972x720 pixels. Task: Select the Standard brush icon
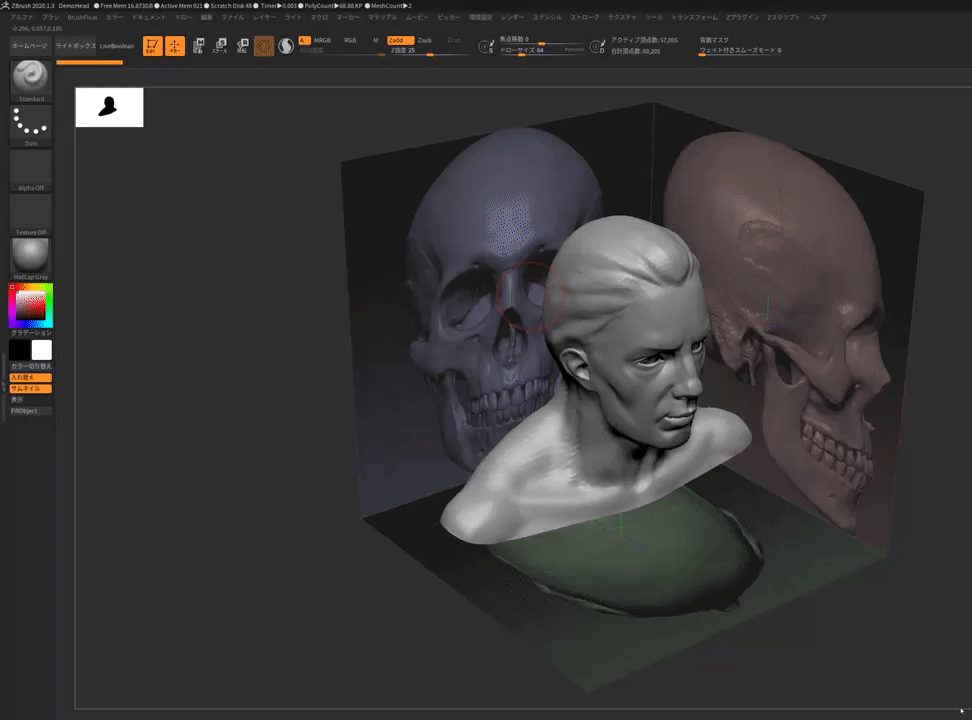31,78
